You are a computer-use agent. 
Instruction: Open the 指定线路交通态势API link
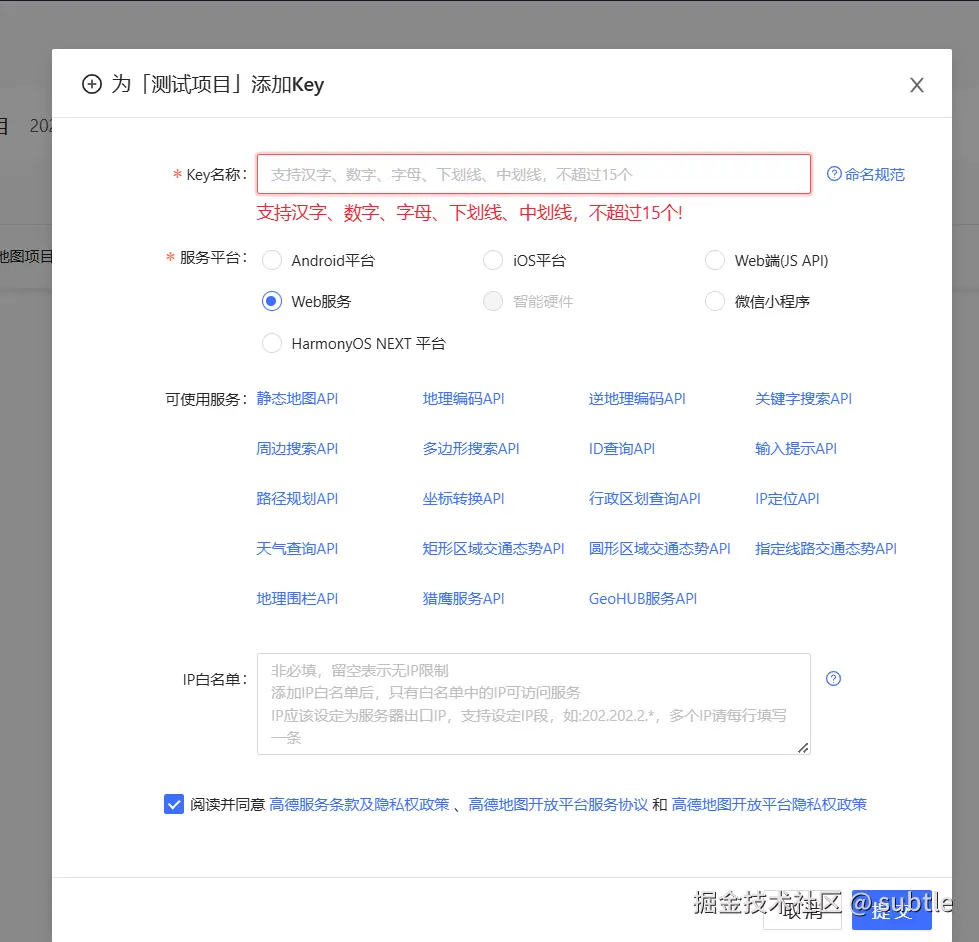coord(825,549)
